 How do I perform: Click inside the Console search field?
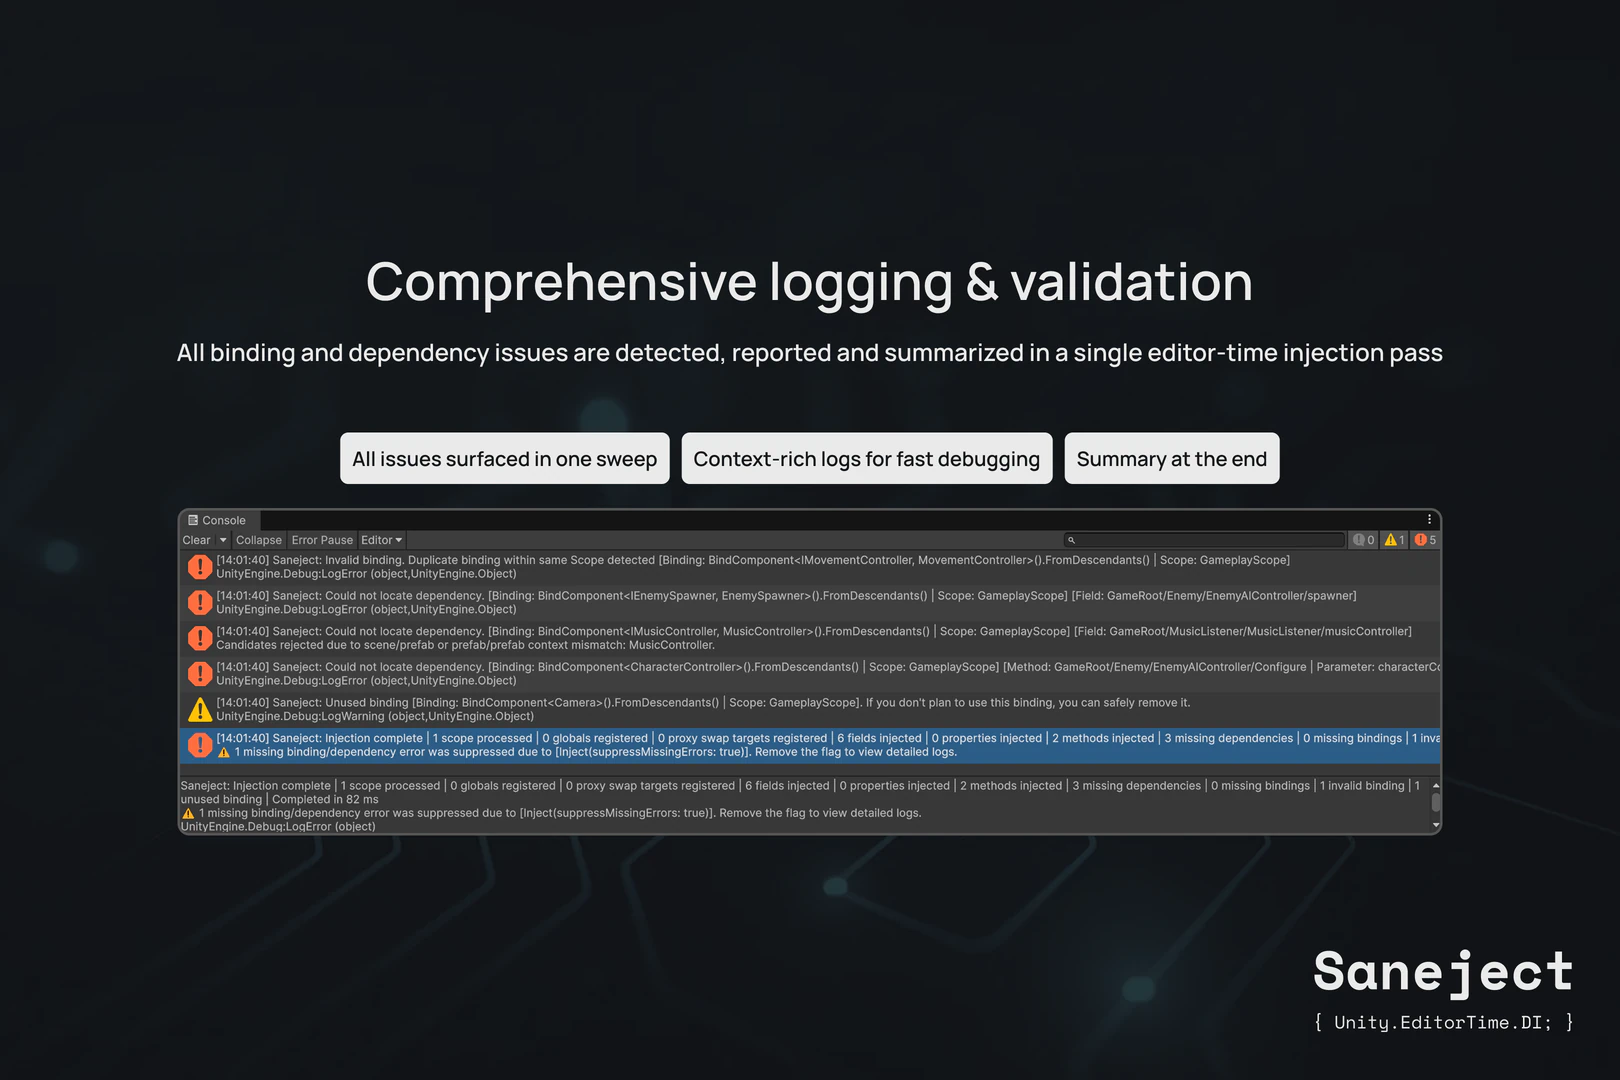click(1200, 540)
